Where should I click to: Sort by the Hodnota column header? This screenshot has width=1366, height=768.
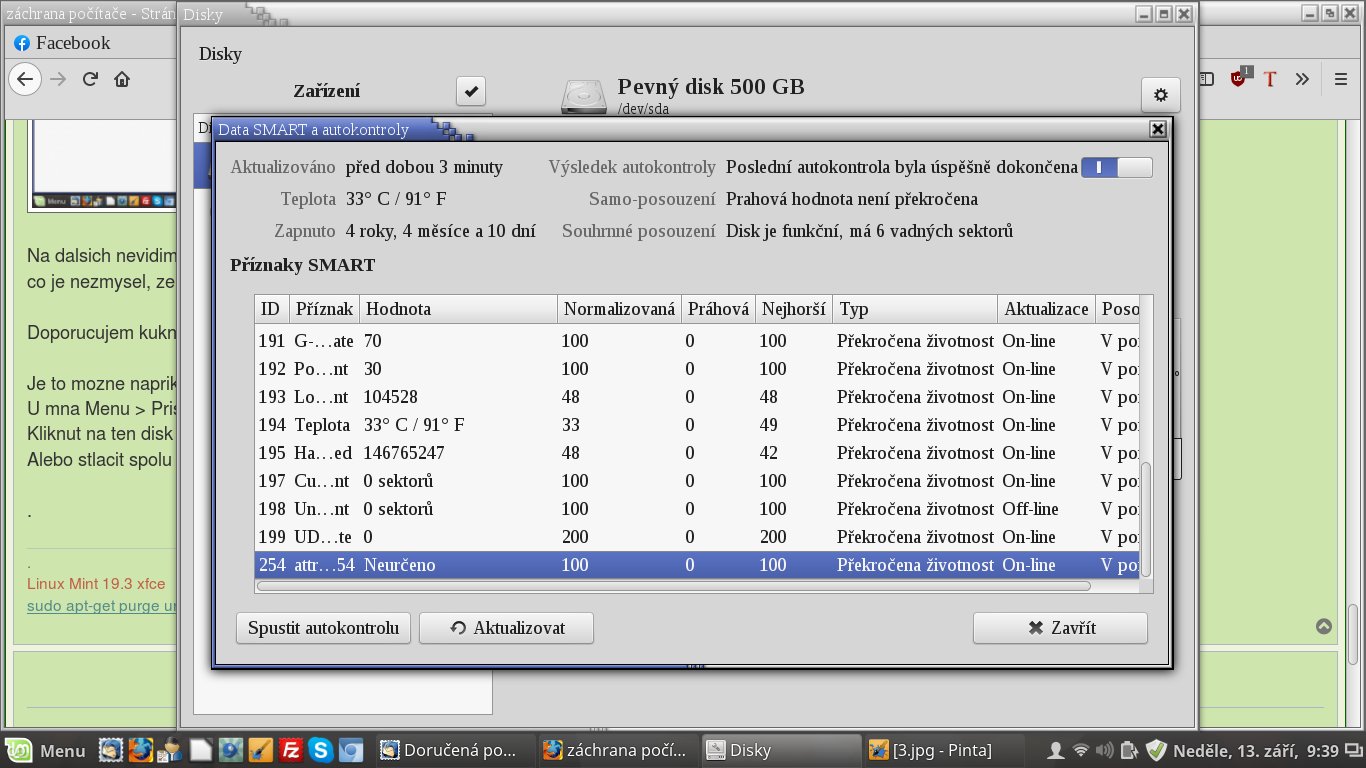point(457,309)
